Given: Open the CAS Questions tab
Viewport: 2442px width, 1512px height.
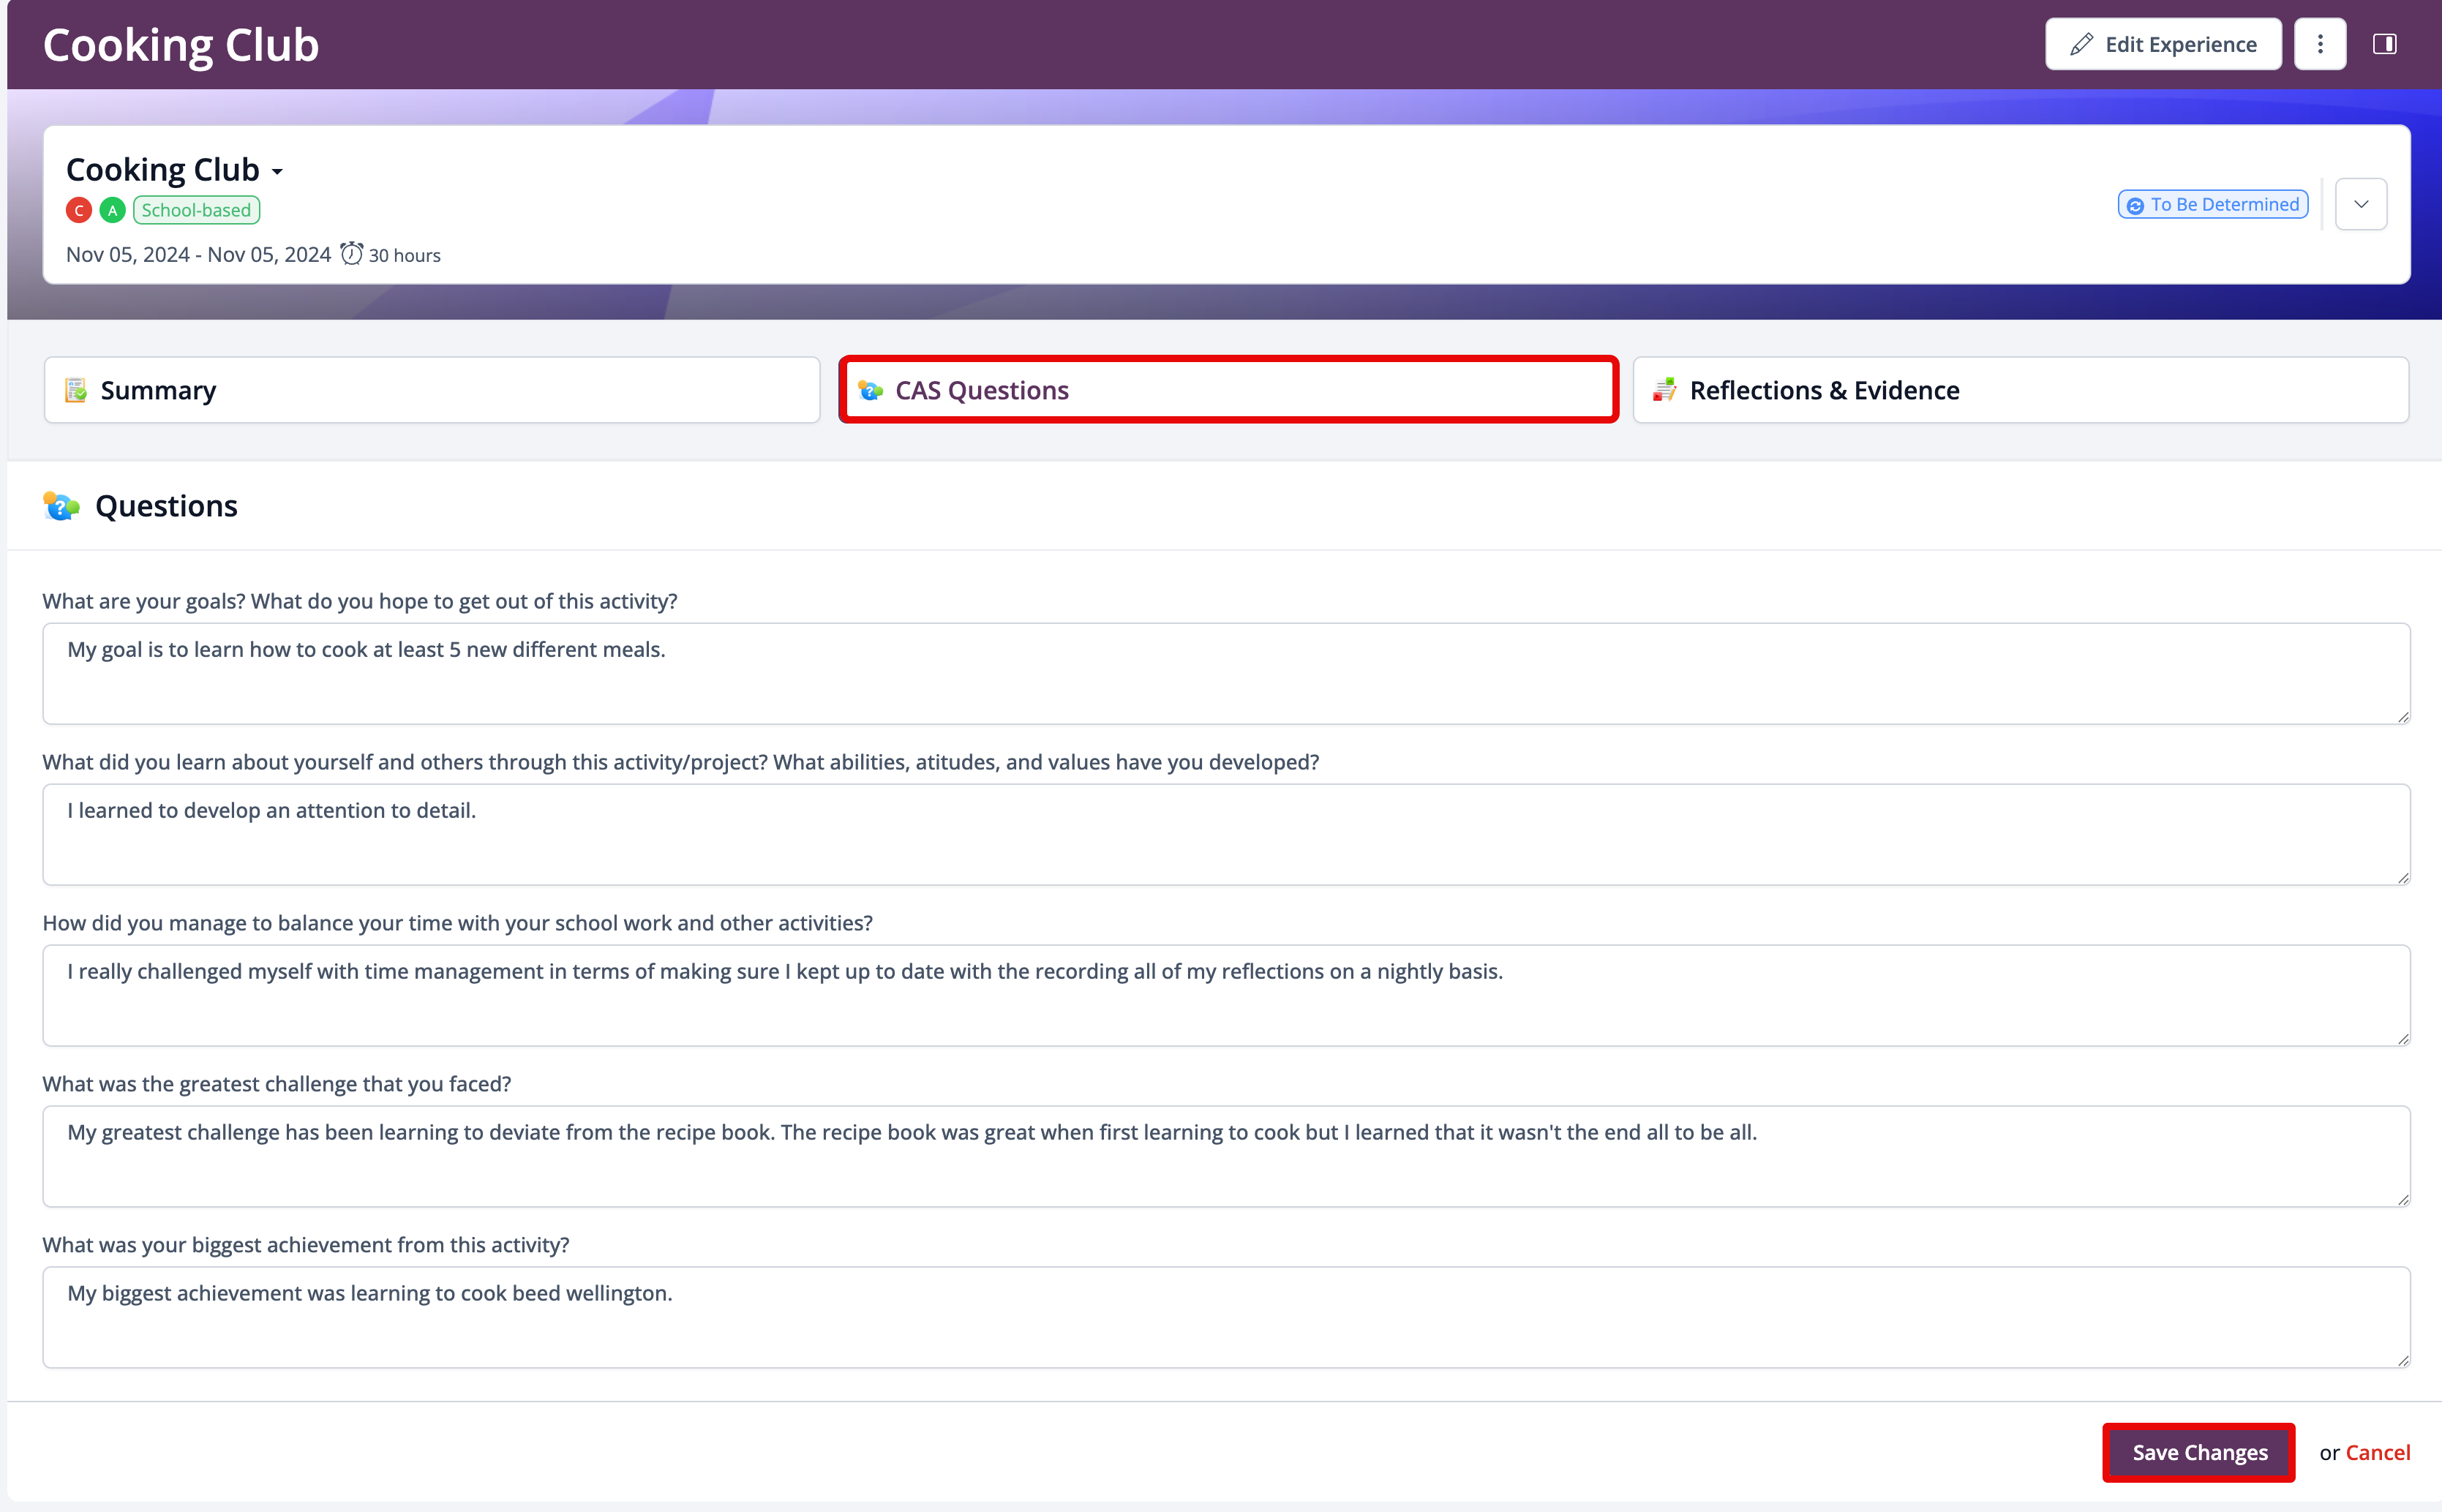Looking at the screenshot, I should click(1228, 390).
